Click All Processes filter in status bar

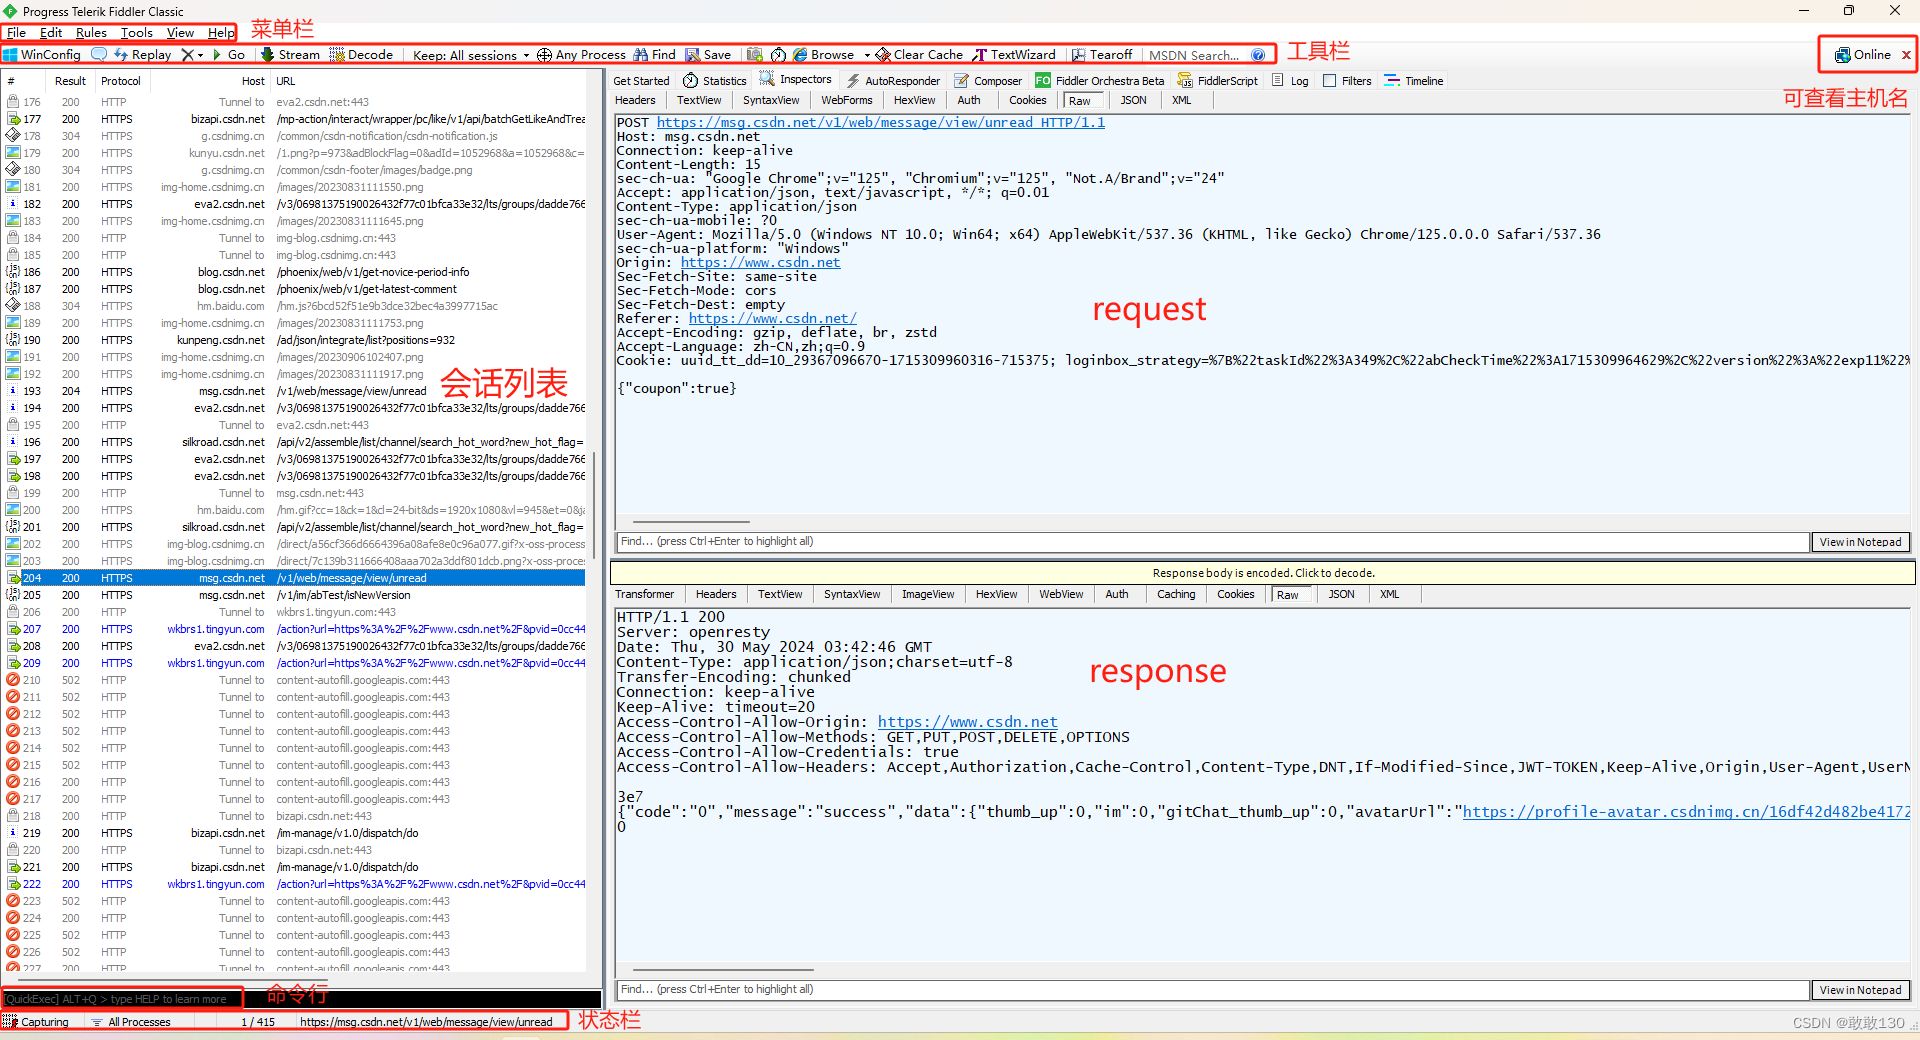click(131, 1022)
